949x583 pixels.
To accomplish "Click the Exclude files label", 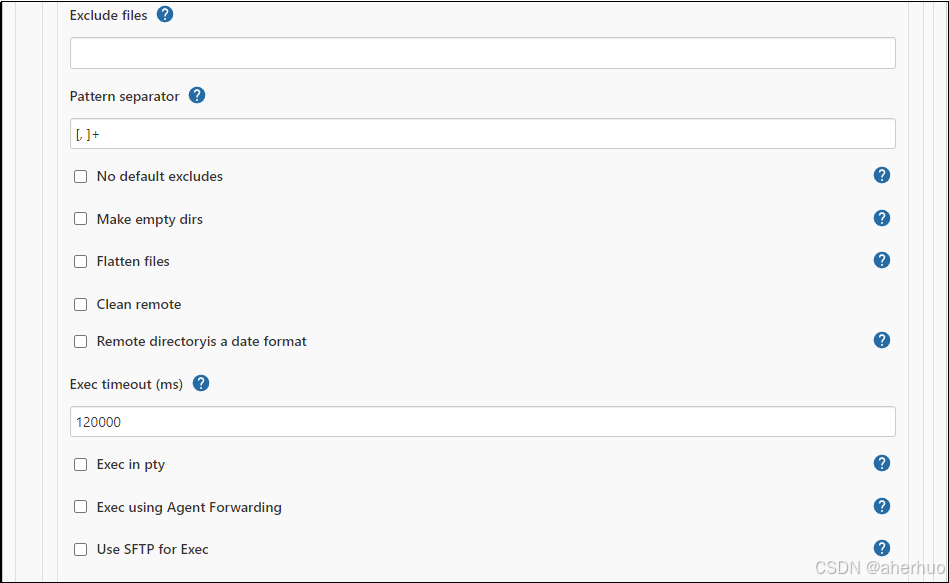I will [x=108, y=16].
